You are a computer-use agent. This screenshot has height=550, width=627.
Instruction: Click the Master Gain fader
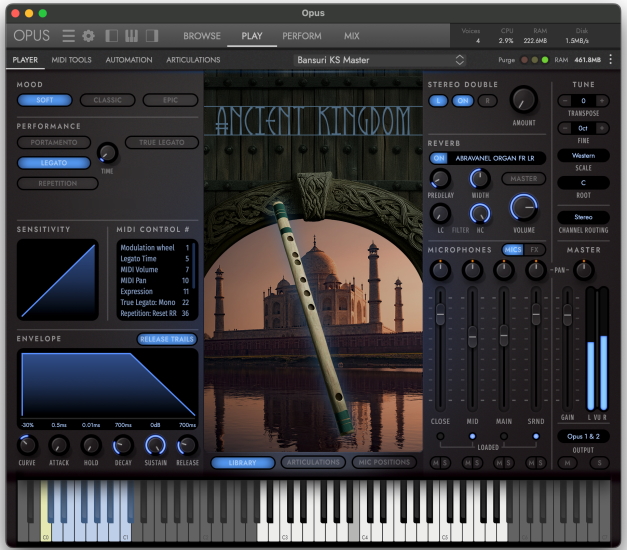click(x=567, y=314)
